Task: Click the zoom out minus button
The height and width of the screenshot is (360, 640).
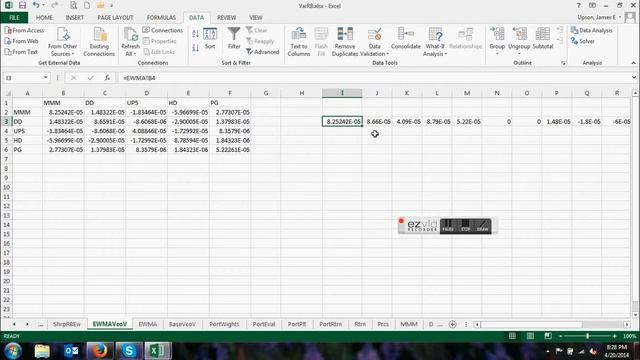Action: point(560,336)
